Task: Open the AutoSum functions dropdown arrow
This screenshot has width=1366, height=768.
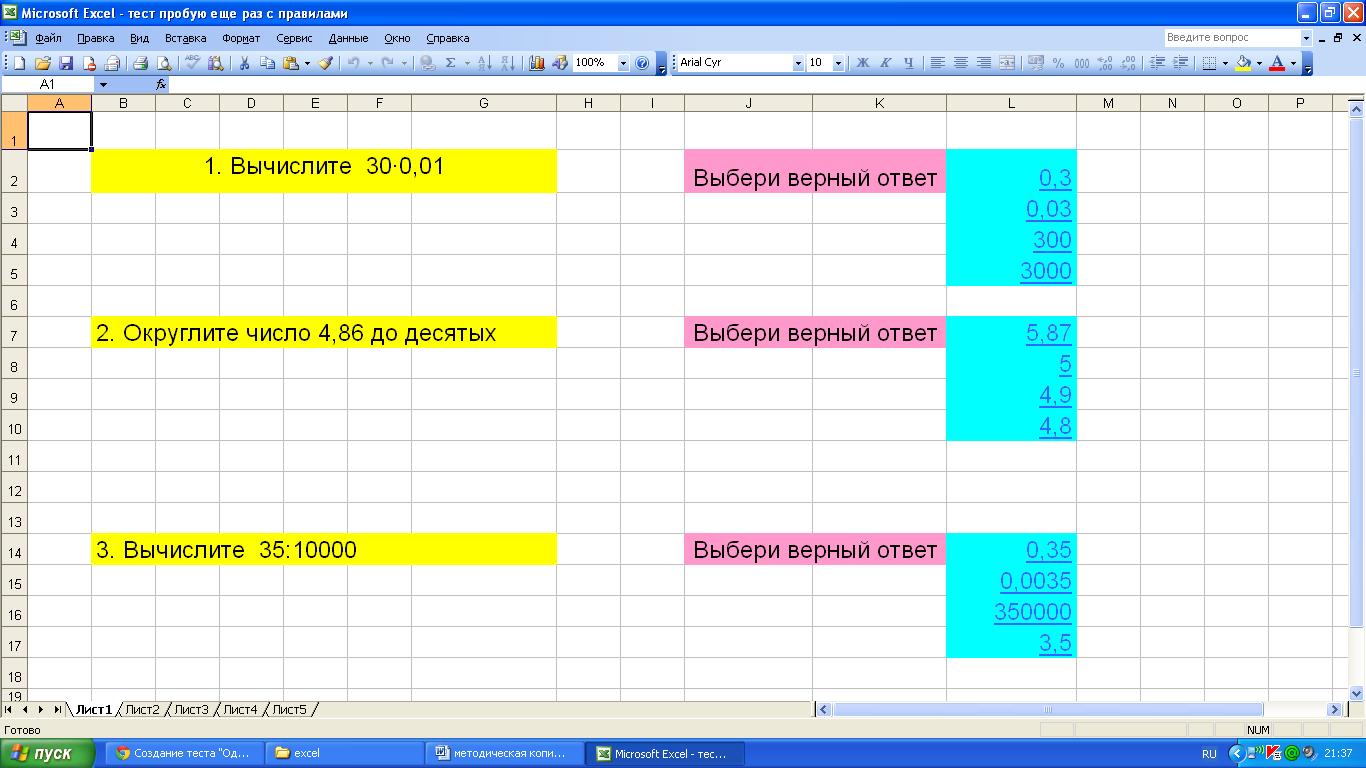Action: [x=467, y=63]
